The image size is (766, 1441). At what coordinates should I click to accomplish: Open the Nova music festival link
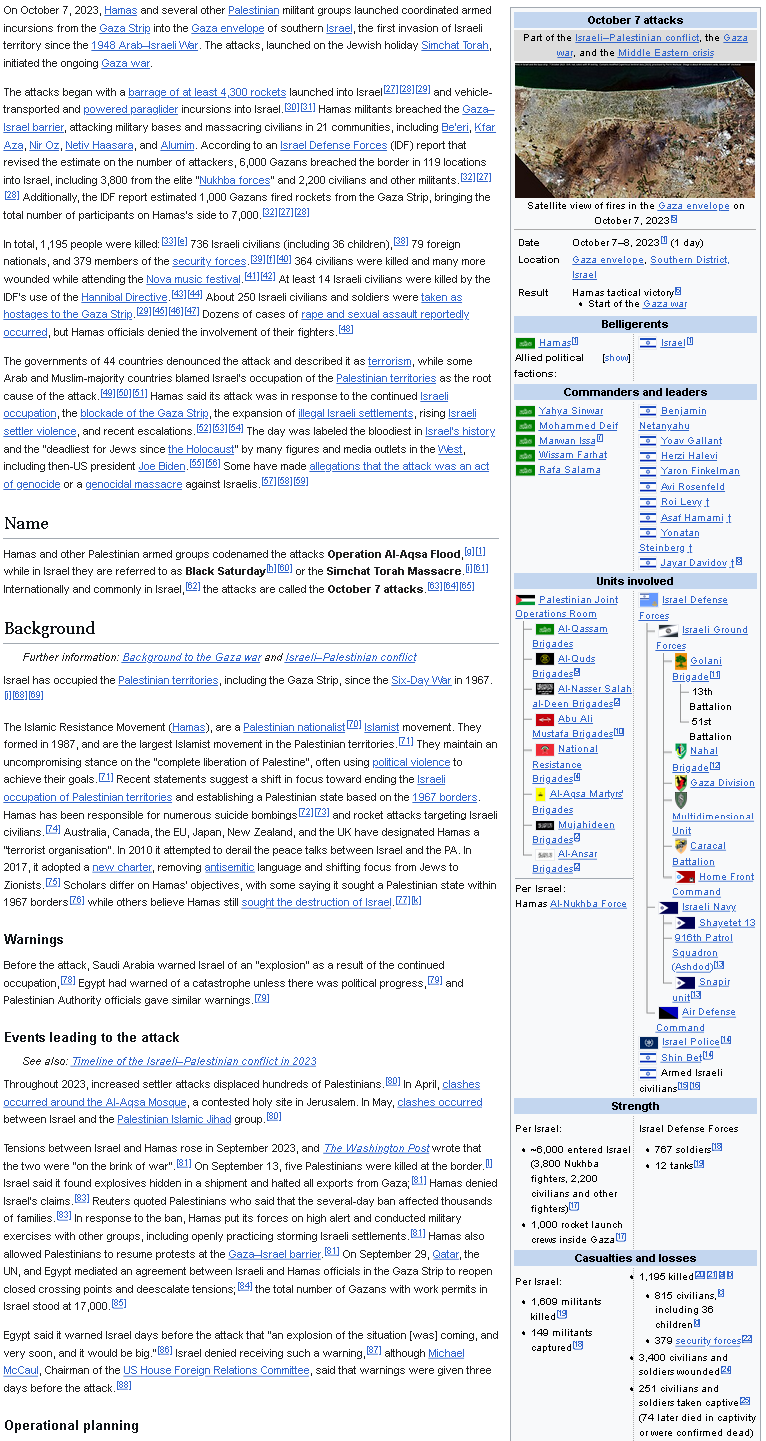click(x=193, y=279)
